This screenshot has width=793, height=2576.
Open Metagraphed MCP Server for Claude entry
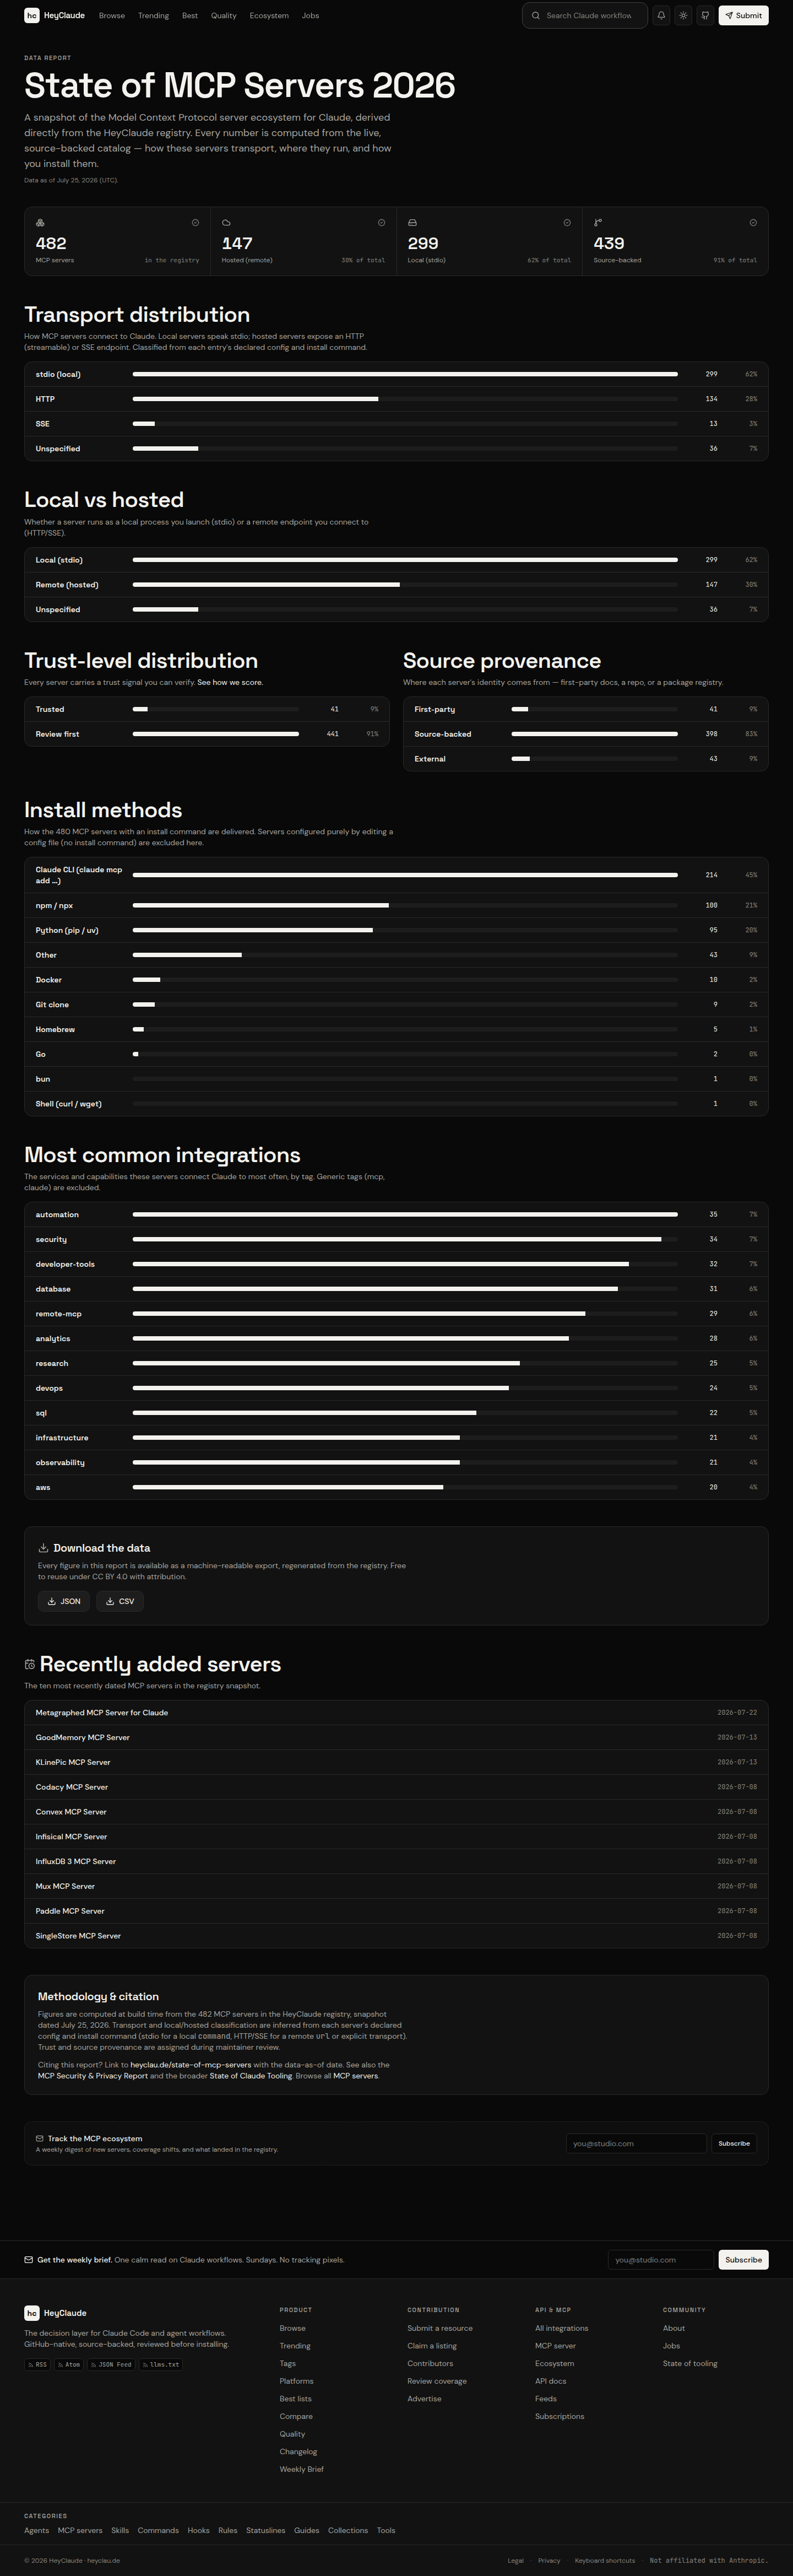click(x=102, y=1713)
